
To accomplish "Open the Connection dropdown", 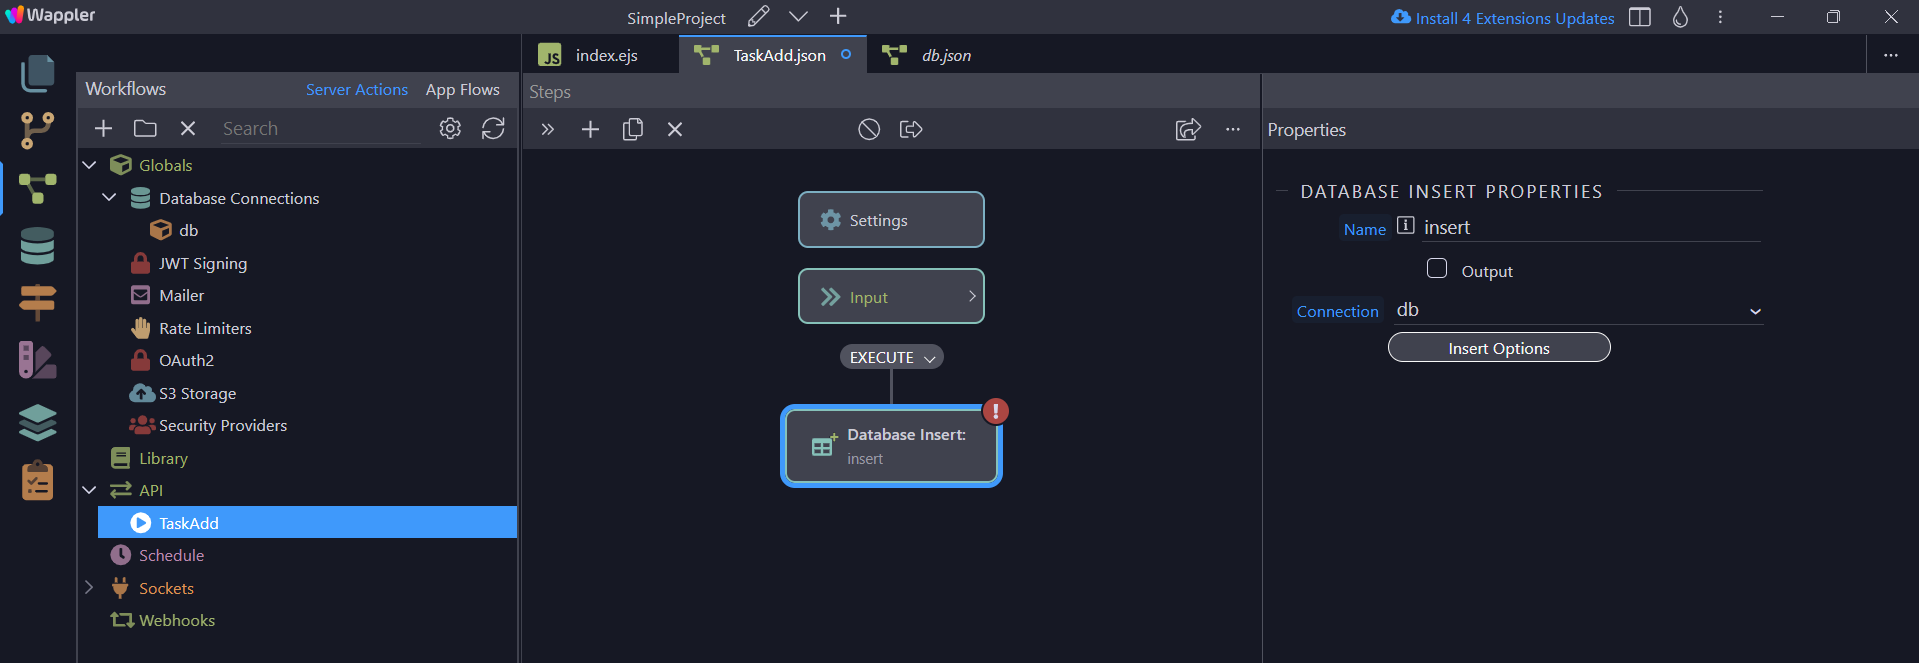I will [x=1577, y=311].
